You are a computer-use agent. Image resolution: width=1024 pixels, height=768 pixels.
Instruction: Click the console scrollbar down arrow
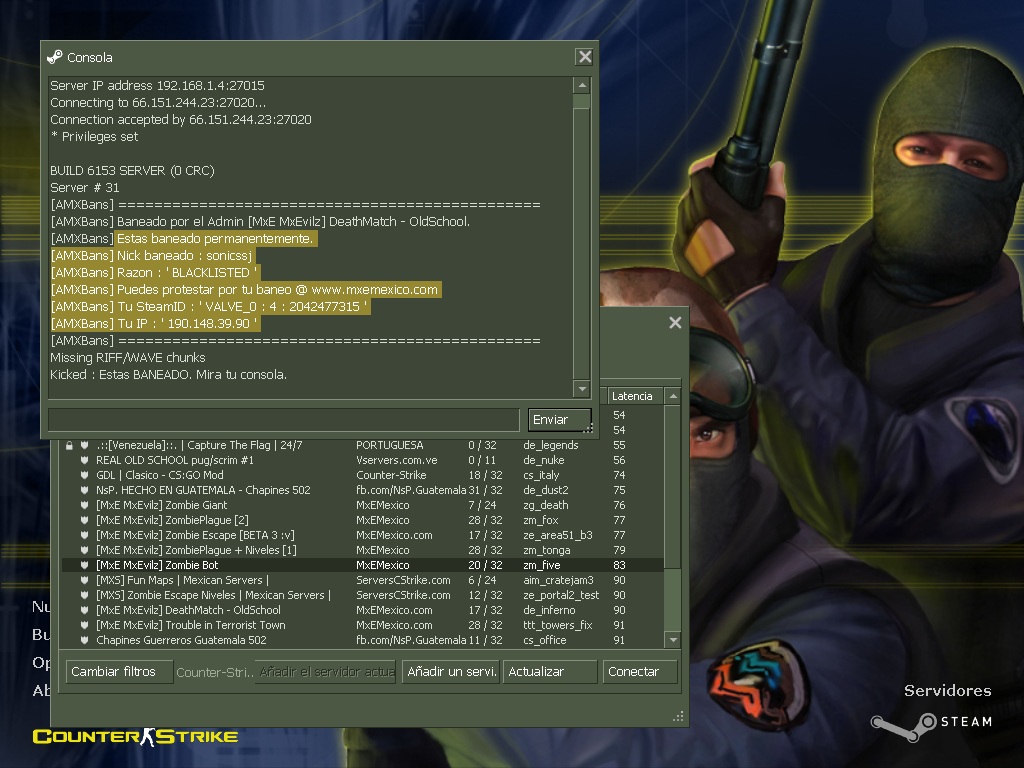click(582, 389)
